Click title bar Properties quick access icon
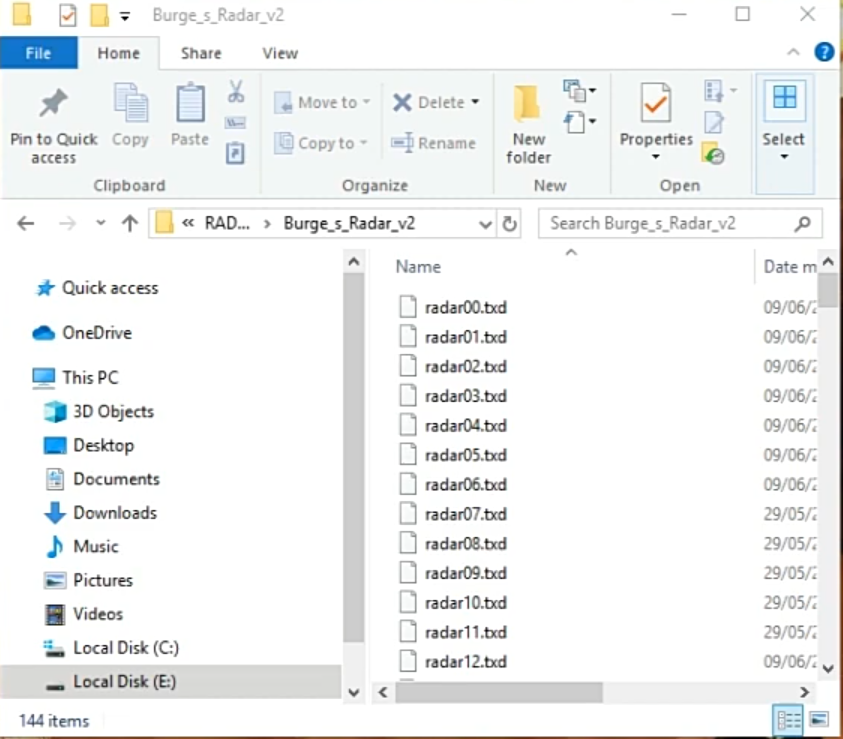Viewport: 843px width, 739px height. pyautogui.click(x=67, y=15)
